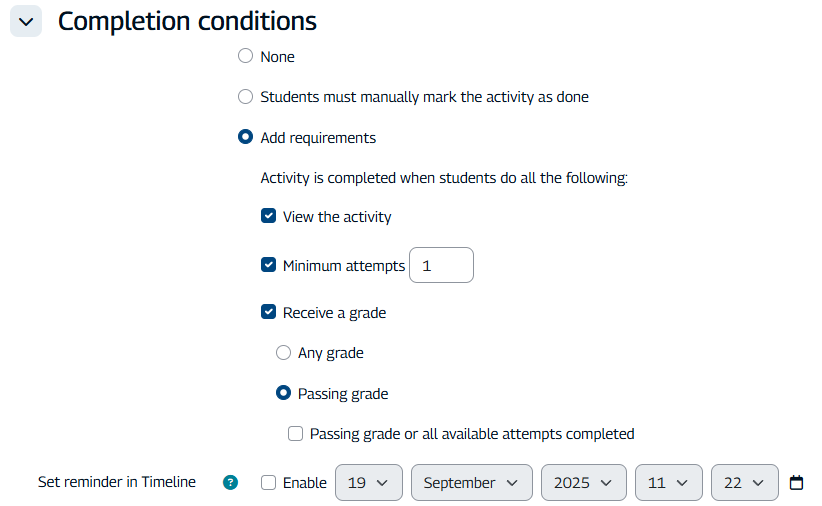The image size is (822, 506).
Task: Open the year dropdown showing 2025
Action: (x=583, y=483)
